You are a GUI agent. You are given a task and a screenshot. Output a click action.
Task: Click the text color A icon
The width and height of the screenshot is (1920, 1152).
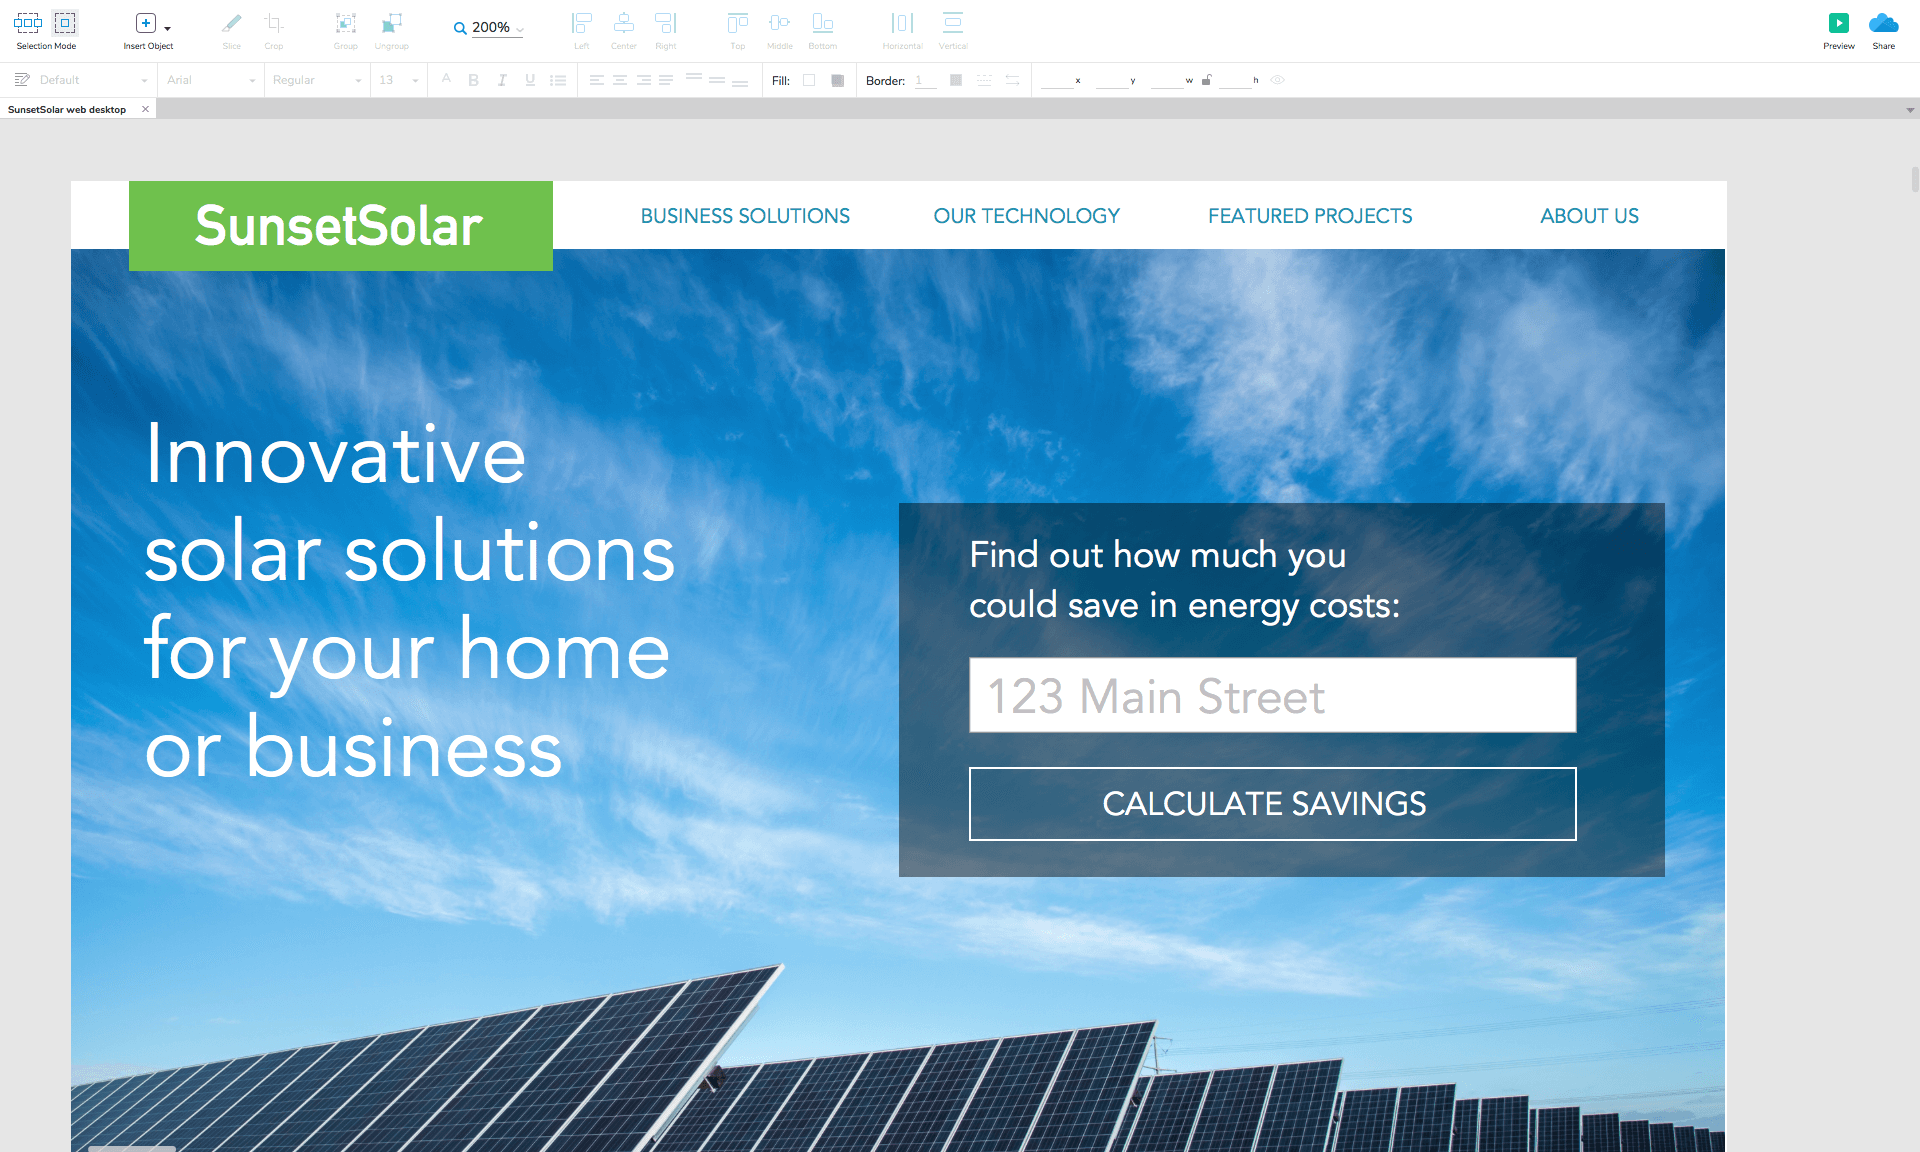pyautogui.click(x=446, y=79)
